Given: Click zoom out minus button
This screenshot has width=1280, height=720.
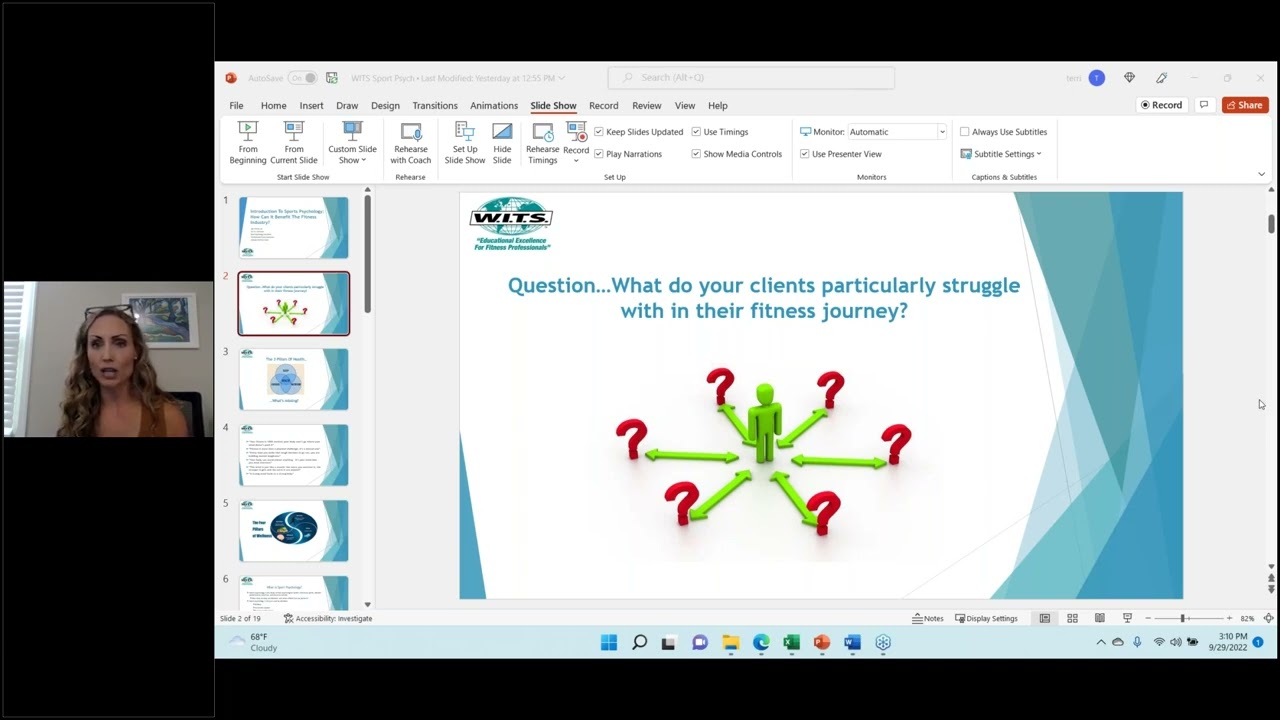Looking at the screenshot, I should click(1147, 618).
